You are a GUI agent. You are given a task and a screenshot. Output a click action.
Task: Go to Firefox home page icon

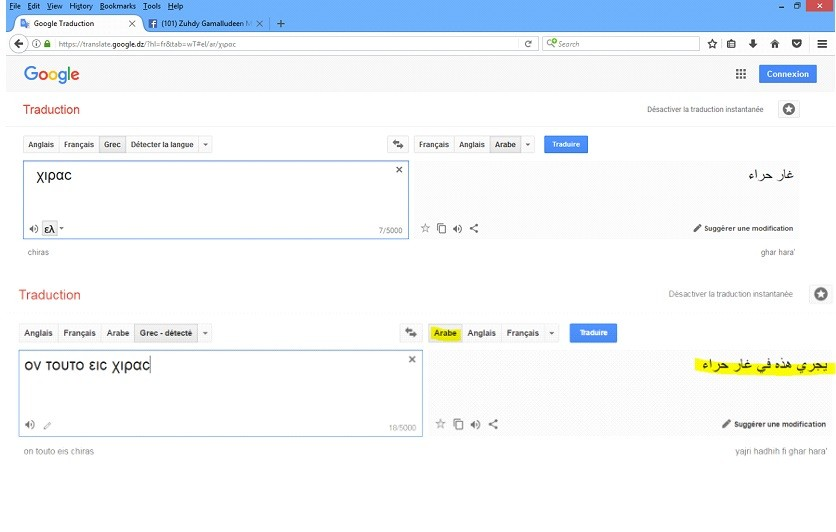775,44
